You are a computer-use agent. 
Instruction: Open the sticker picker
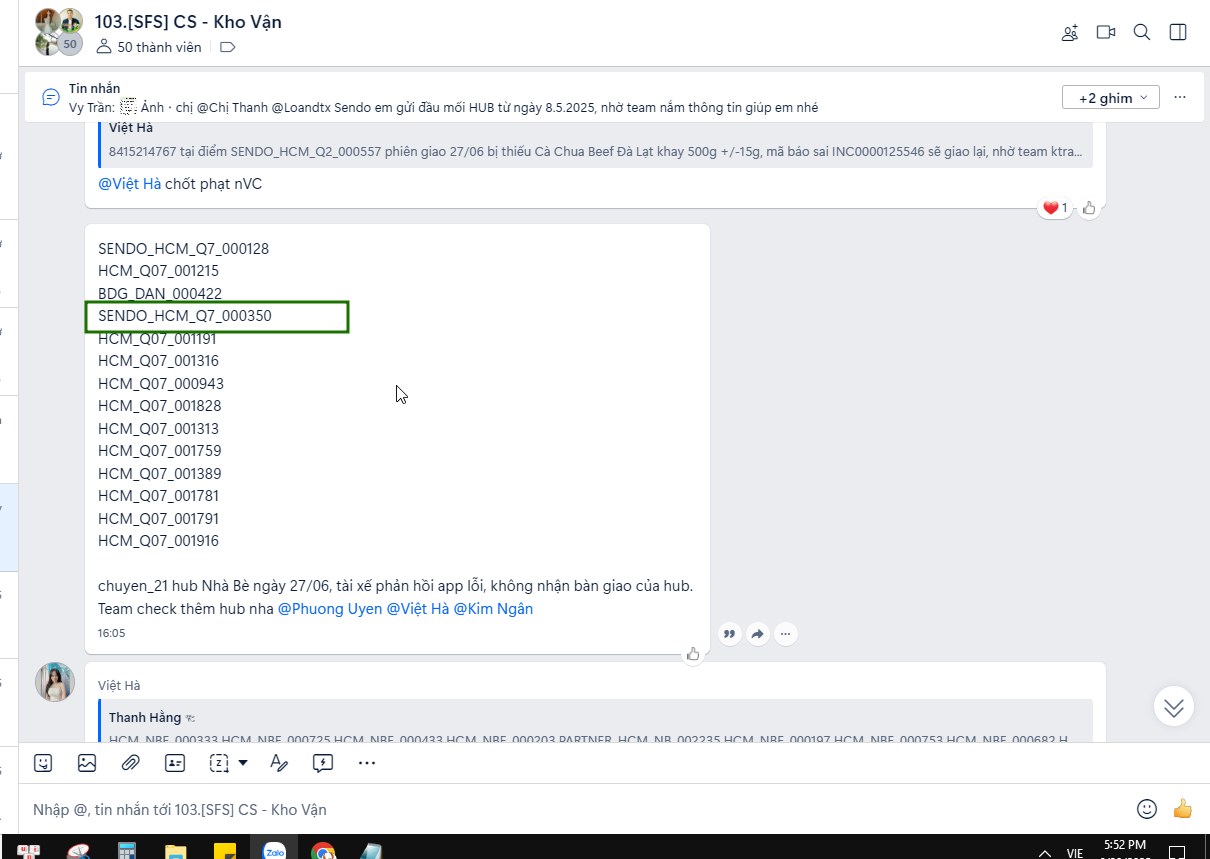point(43,763)
